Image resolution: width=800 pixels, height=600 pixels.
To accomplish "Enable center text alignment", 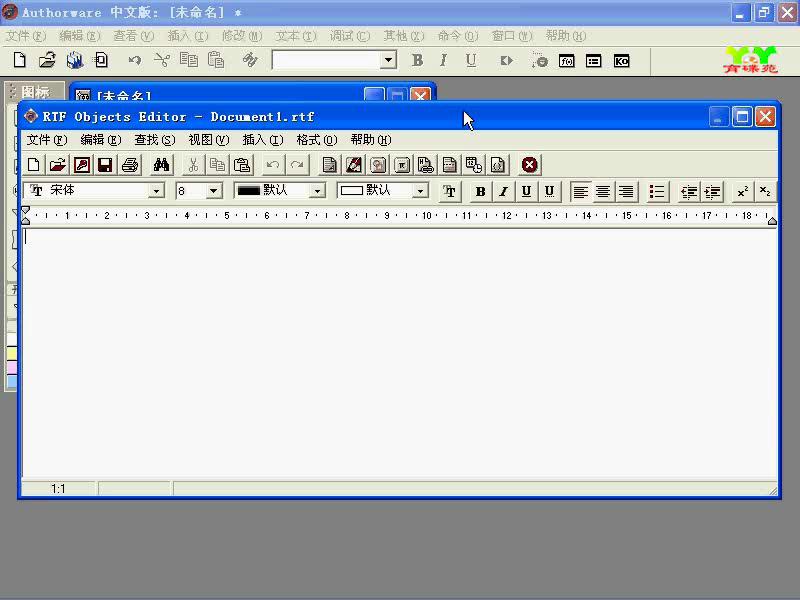I will coord(603,192).
